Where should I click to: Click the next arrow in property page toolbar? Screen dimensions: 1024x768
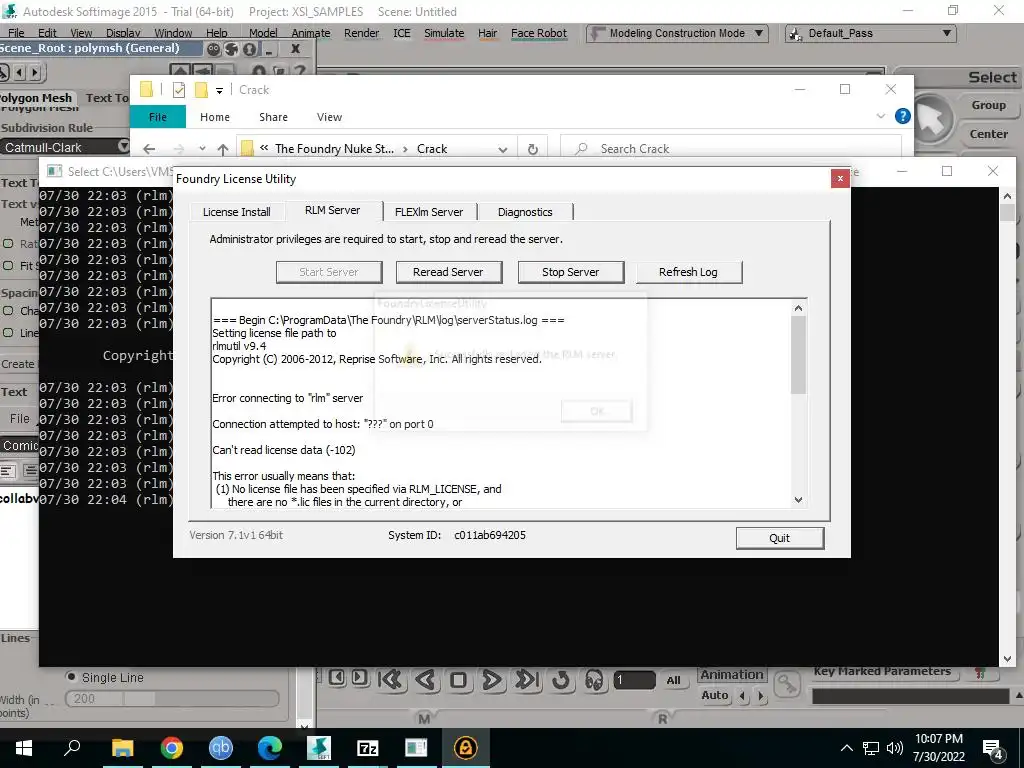(35, 72)
